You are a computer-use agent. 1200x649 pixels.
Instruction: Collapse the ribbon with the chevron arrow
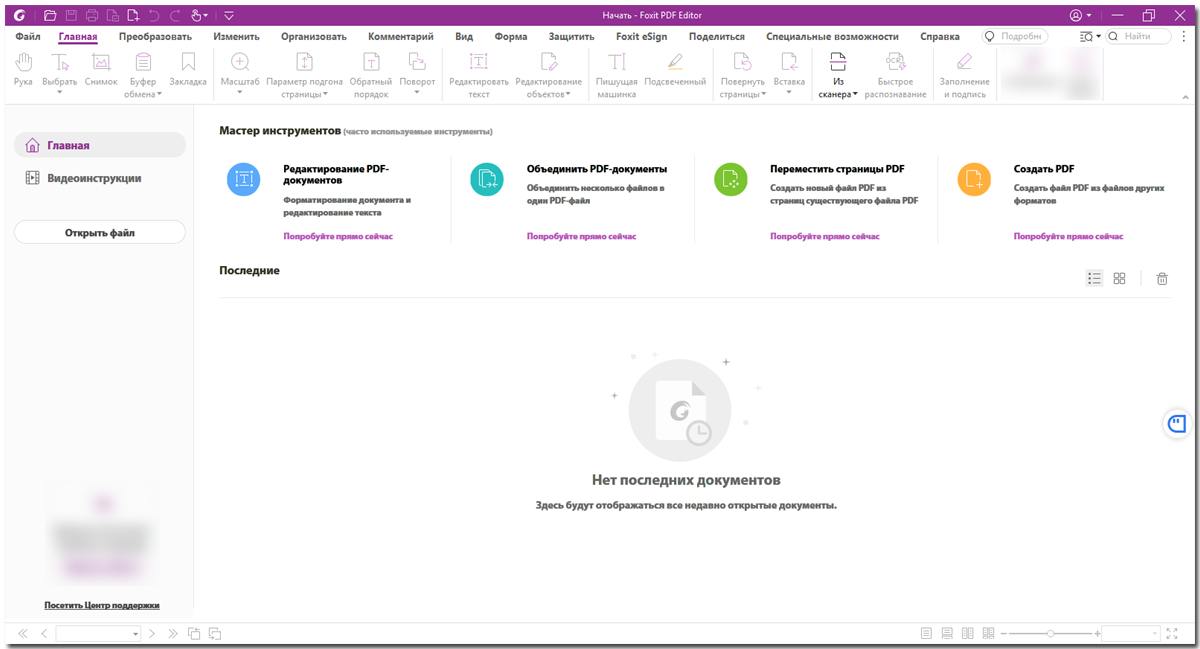click(x=1184, y=96)
